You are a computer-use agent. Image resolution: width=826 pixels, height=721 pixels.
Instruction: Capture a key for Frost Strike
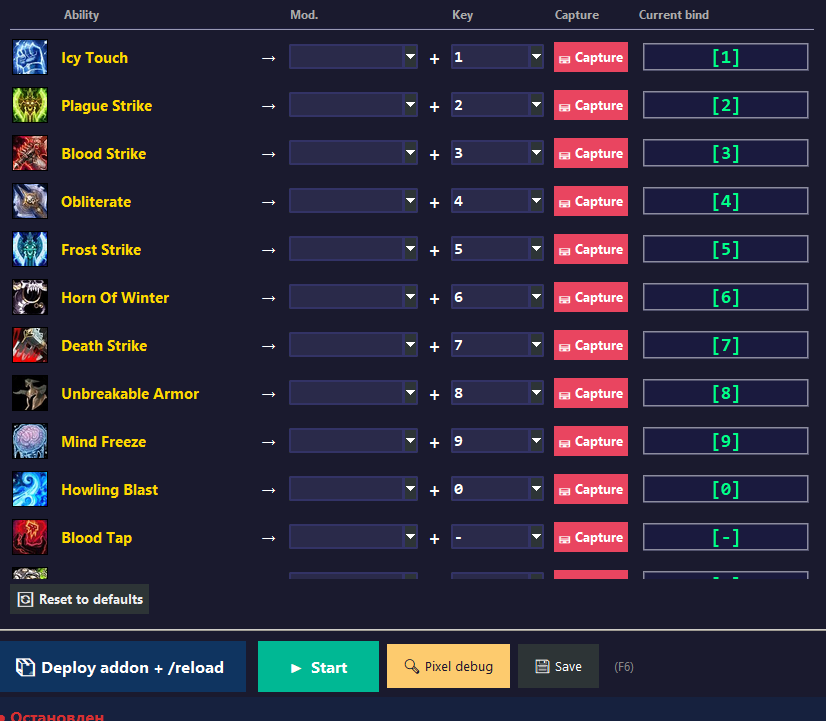pyautogui.click(x=591, y=249)
